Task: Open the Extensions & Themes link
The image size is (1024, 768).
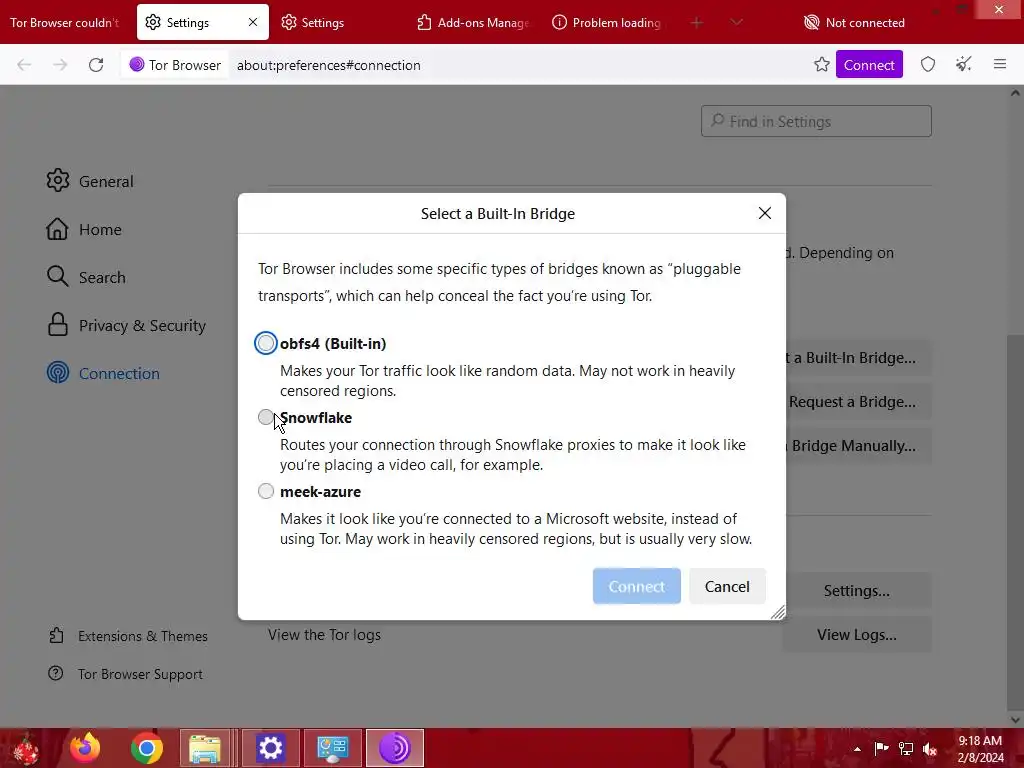Action: (128, 636)
